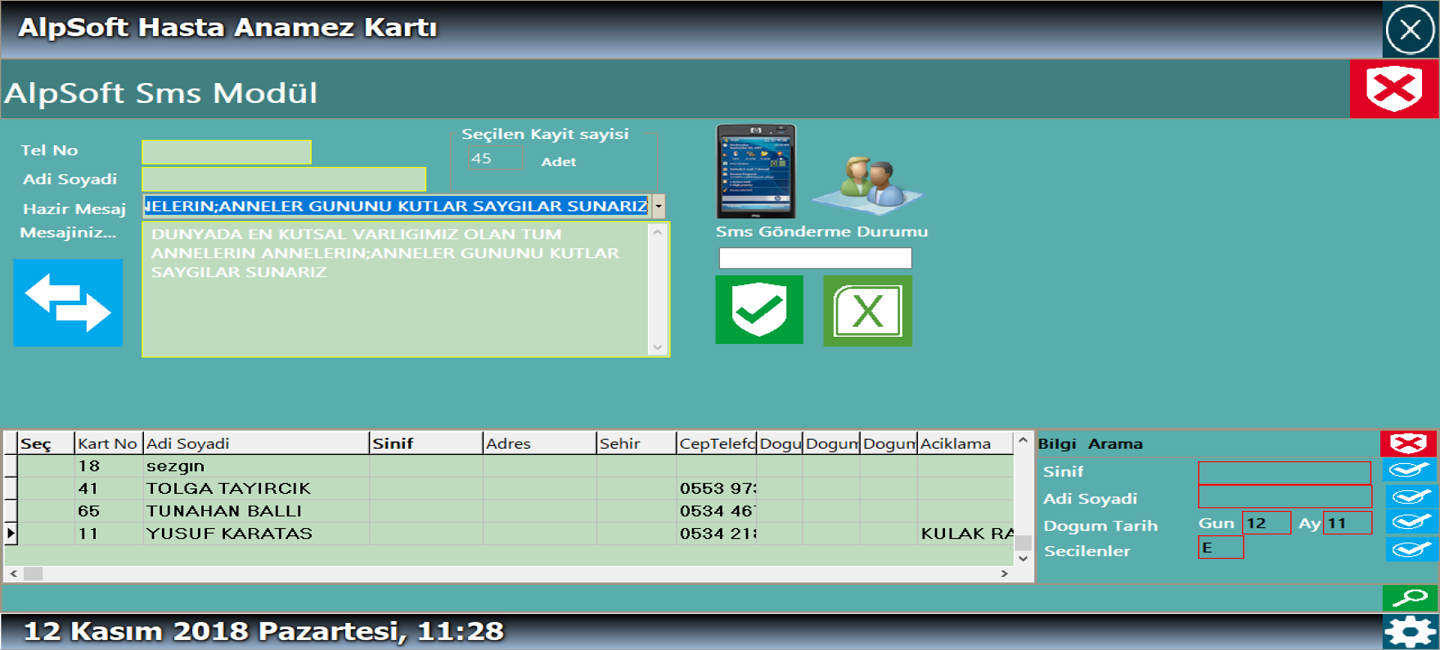Click the KULAK RA Aciklama cell
The image size is (1440, 650).
click(x=965, y=533)
